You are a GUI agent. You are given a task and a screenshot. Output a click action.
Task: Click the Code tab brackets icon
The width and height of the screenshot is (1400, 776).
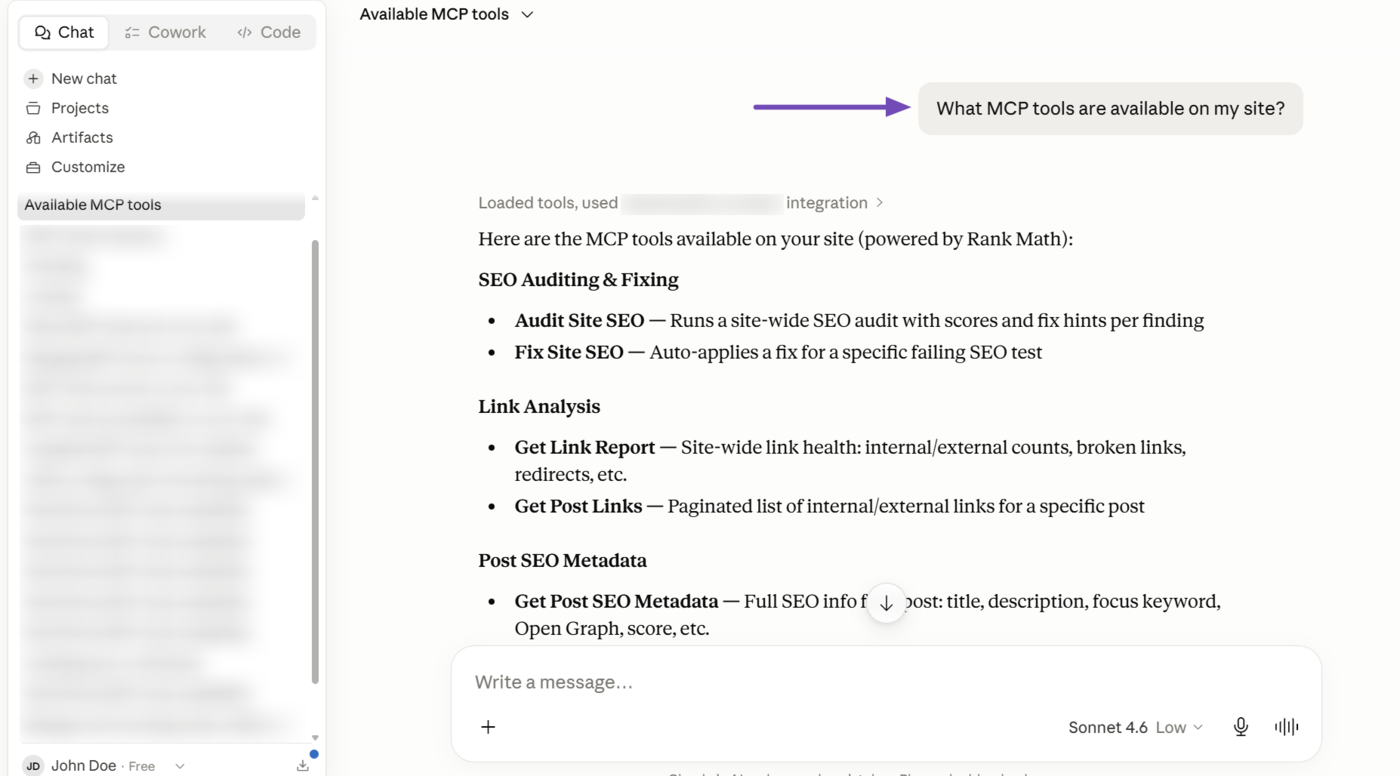click(x=244, y=32)
